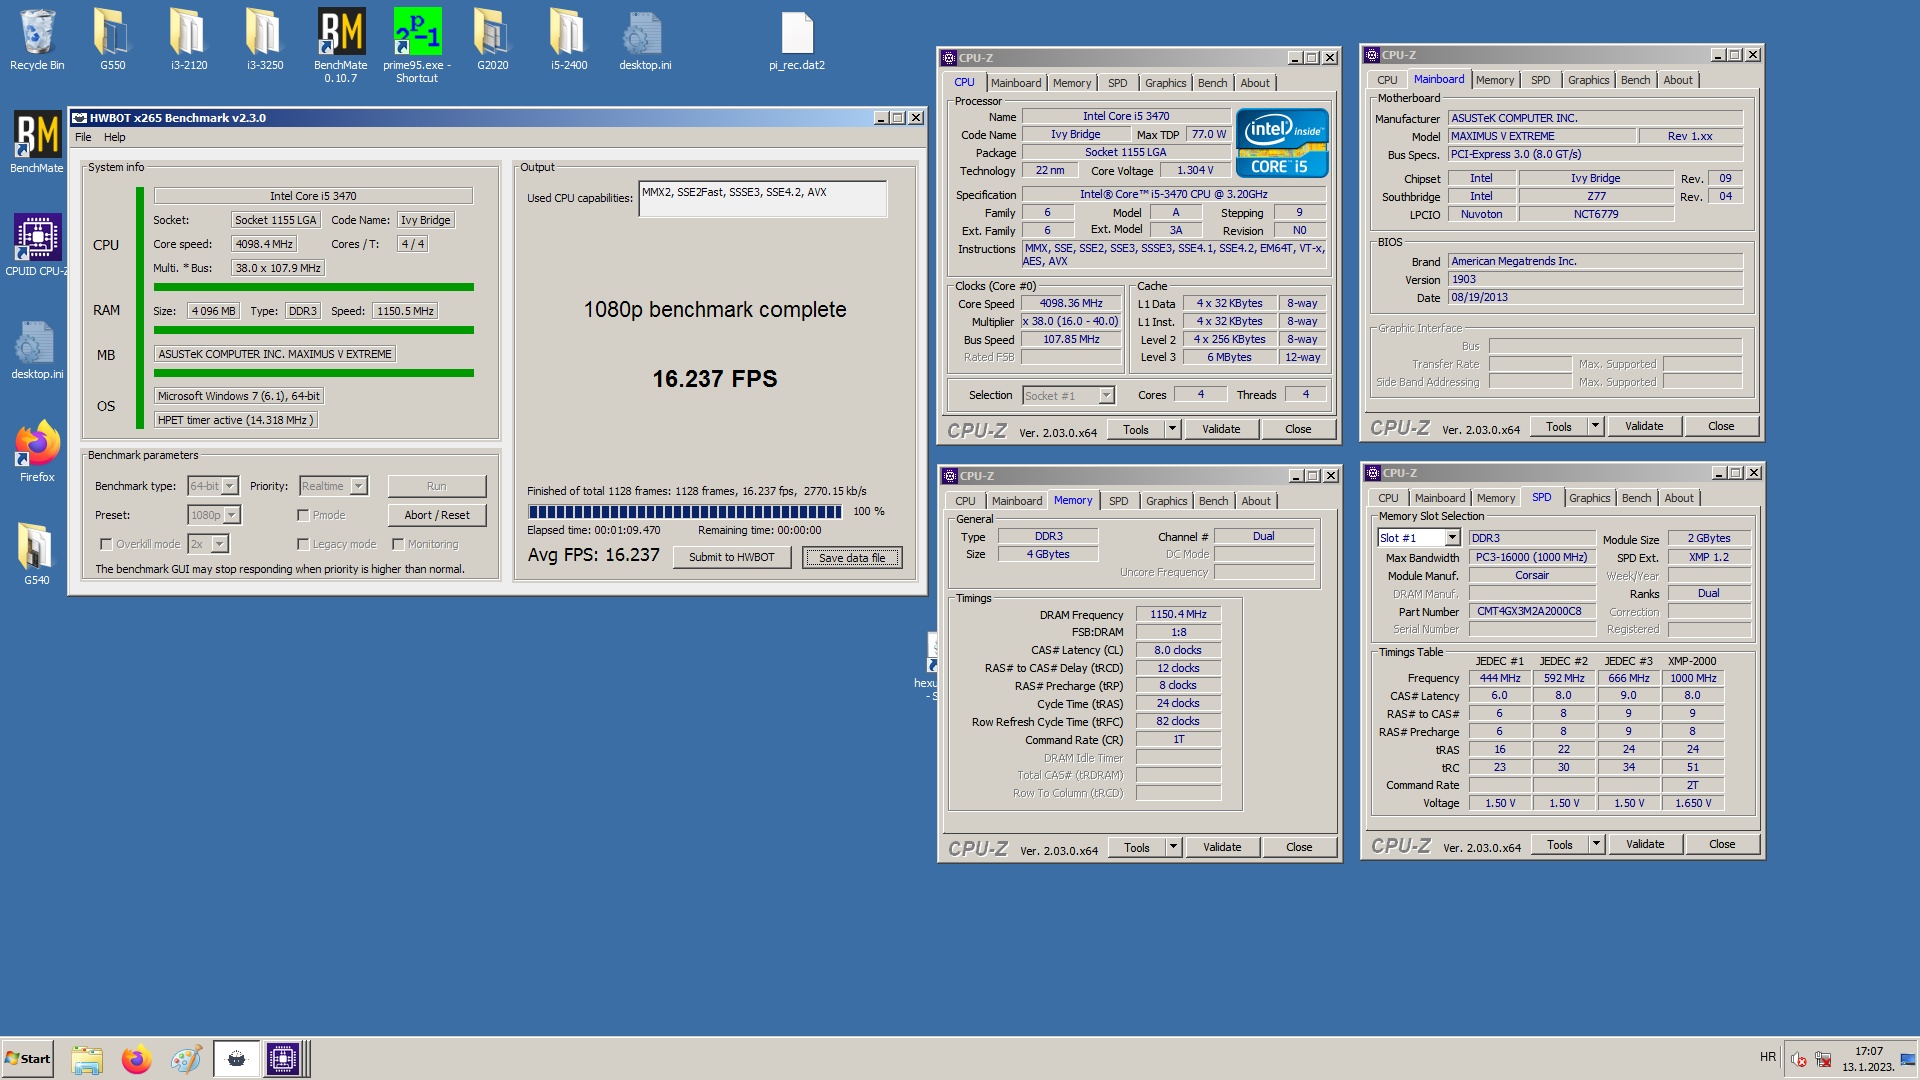
Task: Click the green RAM section indicator bar
Action: 314,330
